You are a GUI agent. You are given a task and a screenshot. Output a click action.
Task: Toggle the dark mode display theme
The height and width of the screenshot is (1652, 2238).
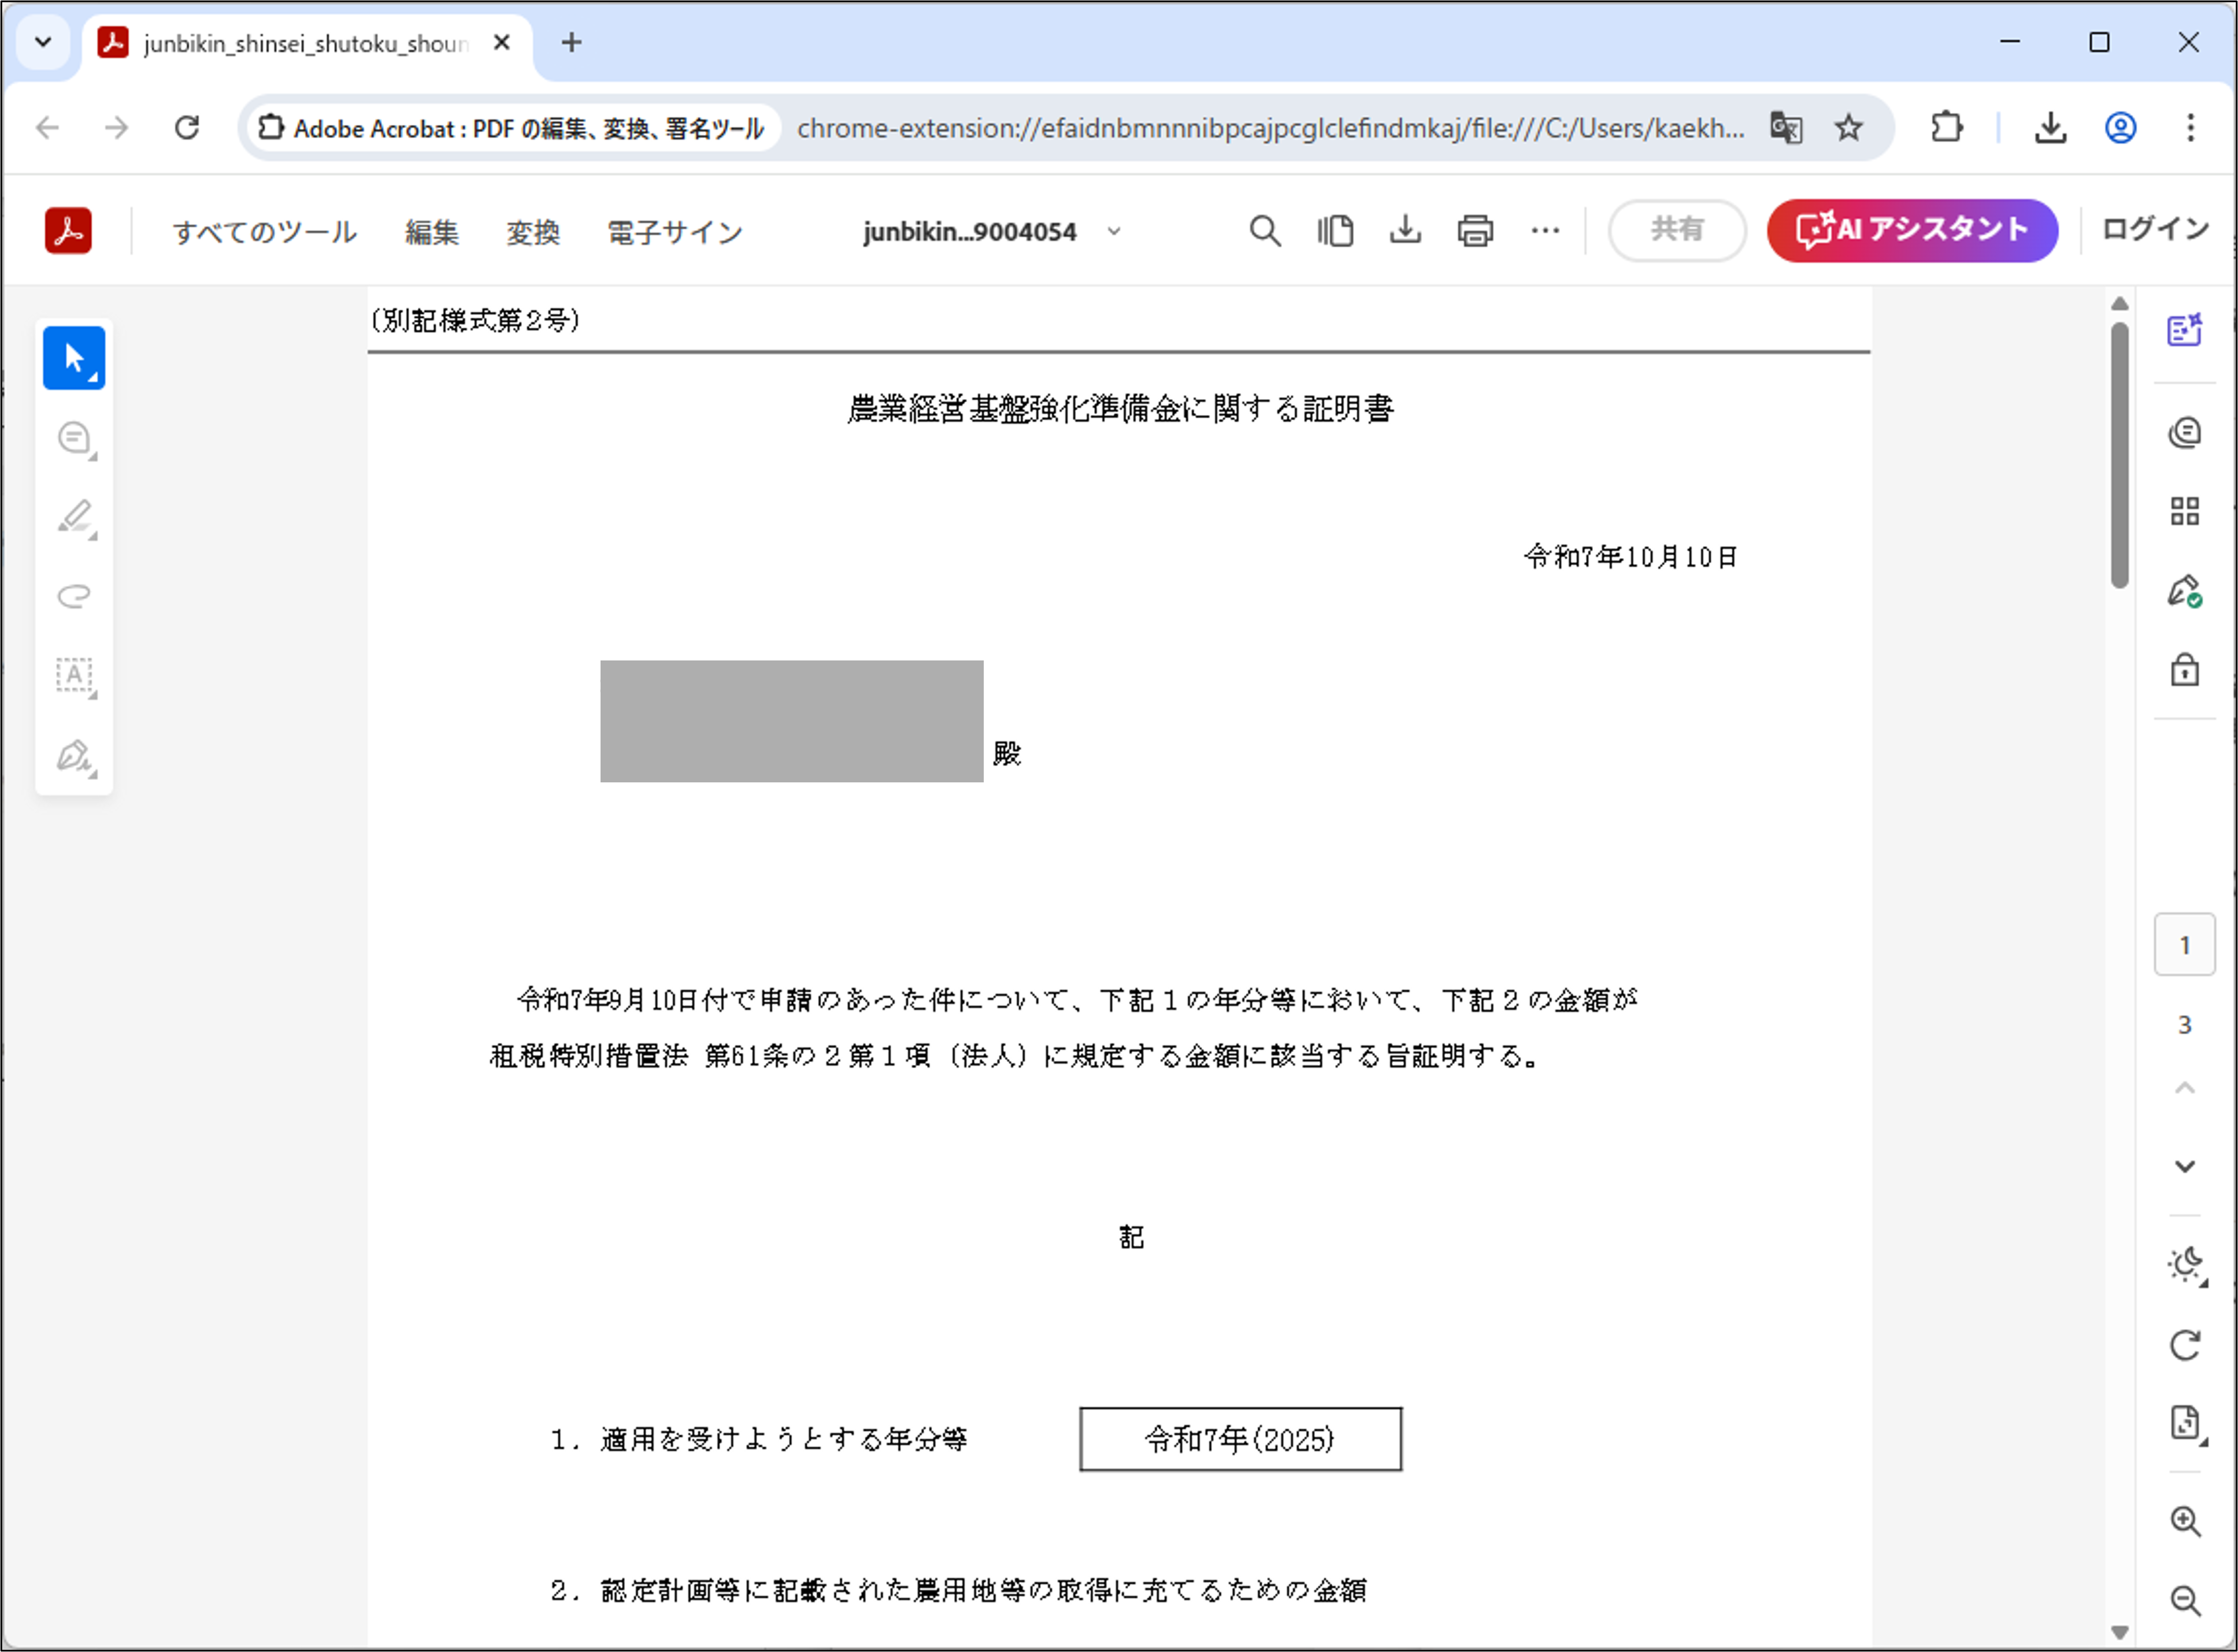pyautogui.click(x=2184, y=1264)
